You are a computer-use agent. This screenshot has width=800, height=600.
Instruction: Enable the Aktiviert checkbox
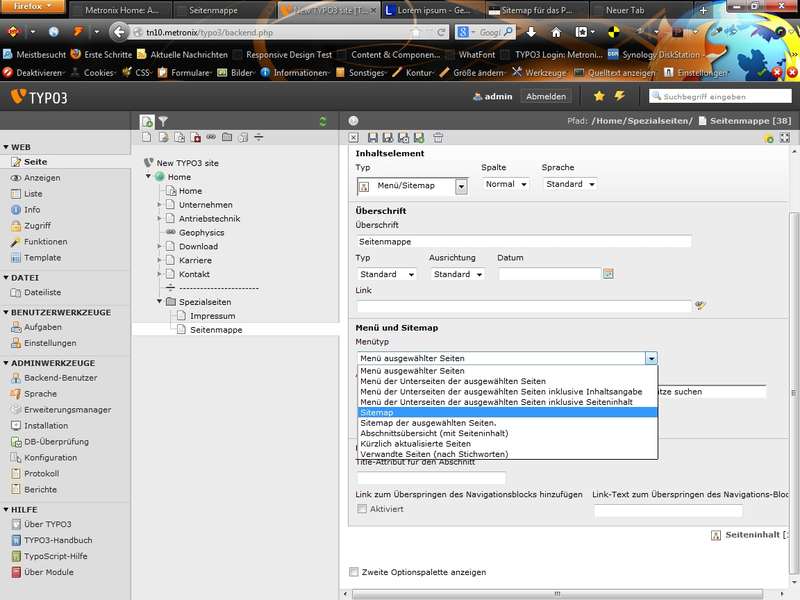(362, 509)
